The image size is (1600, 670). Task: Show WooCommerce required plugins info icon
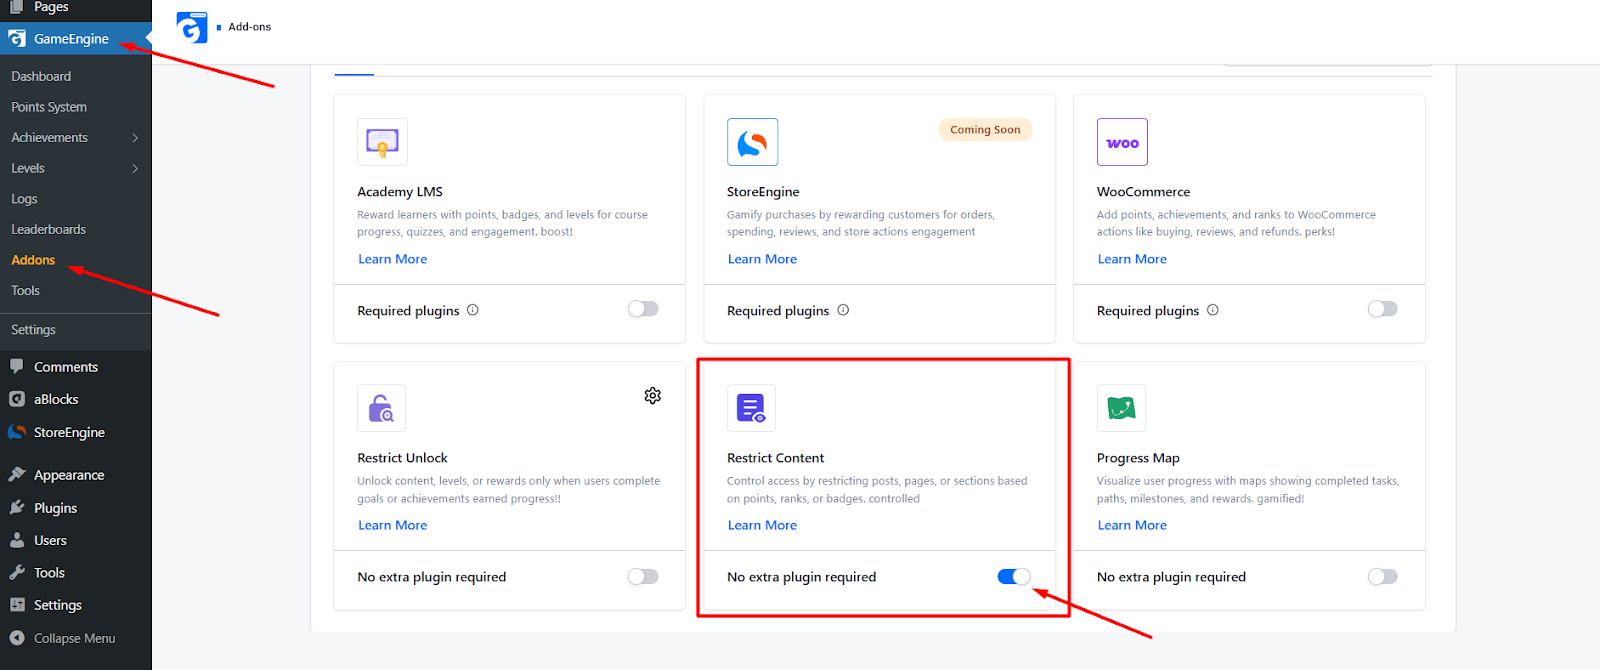click(1213, 310)
